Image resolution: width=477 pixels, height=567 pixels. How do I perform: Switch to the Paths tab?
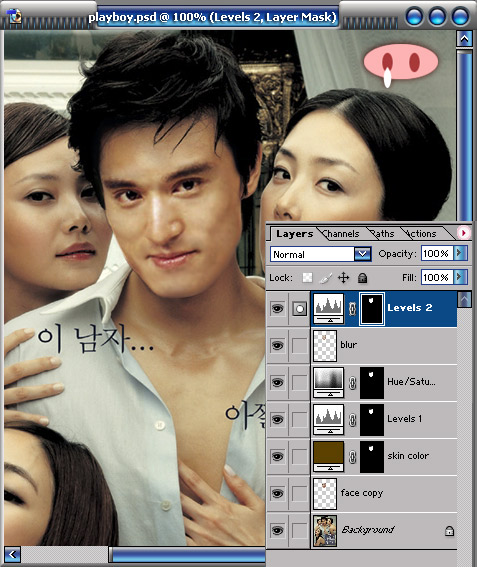coord(383,234)
